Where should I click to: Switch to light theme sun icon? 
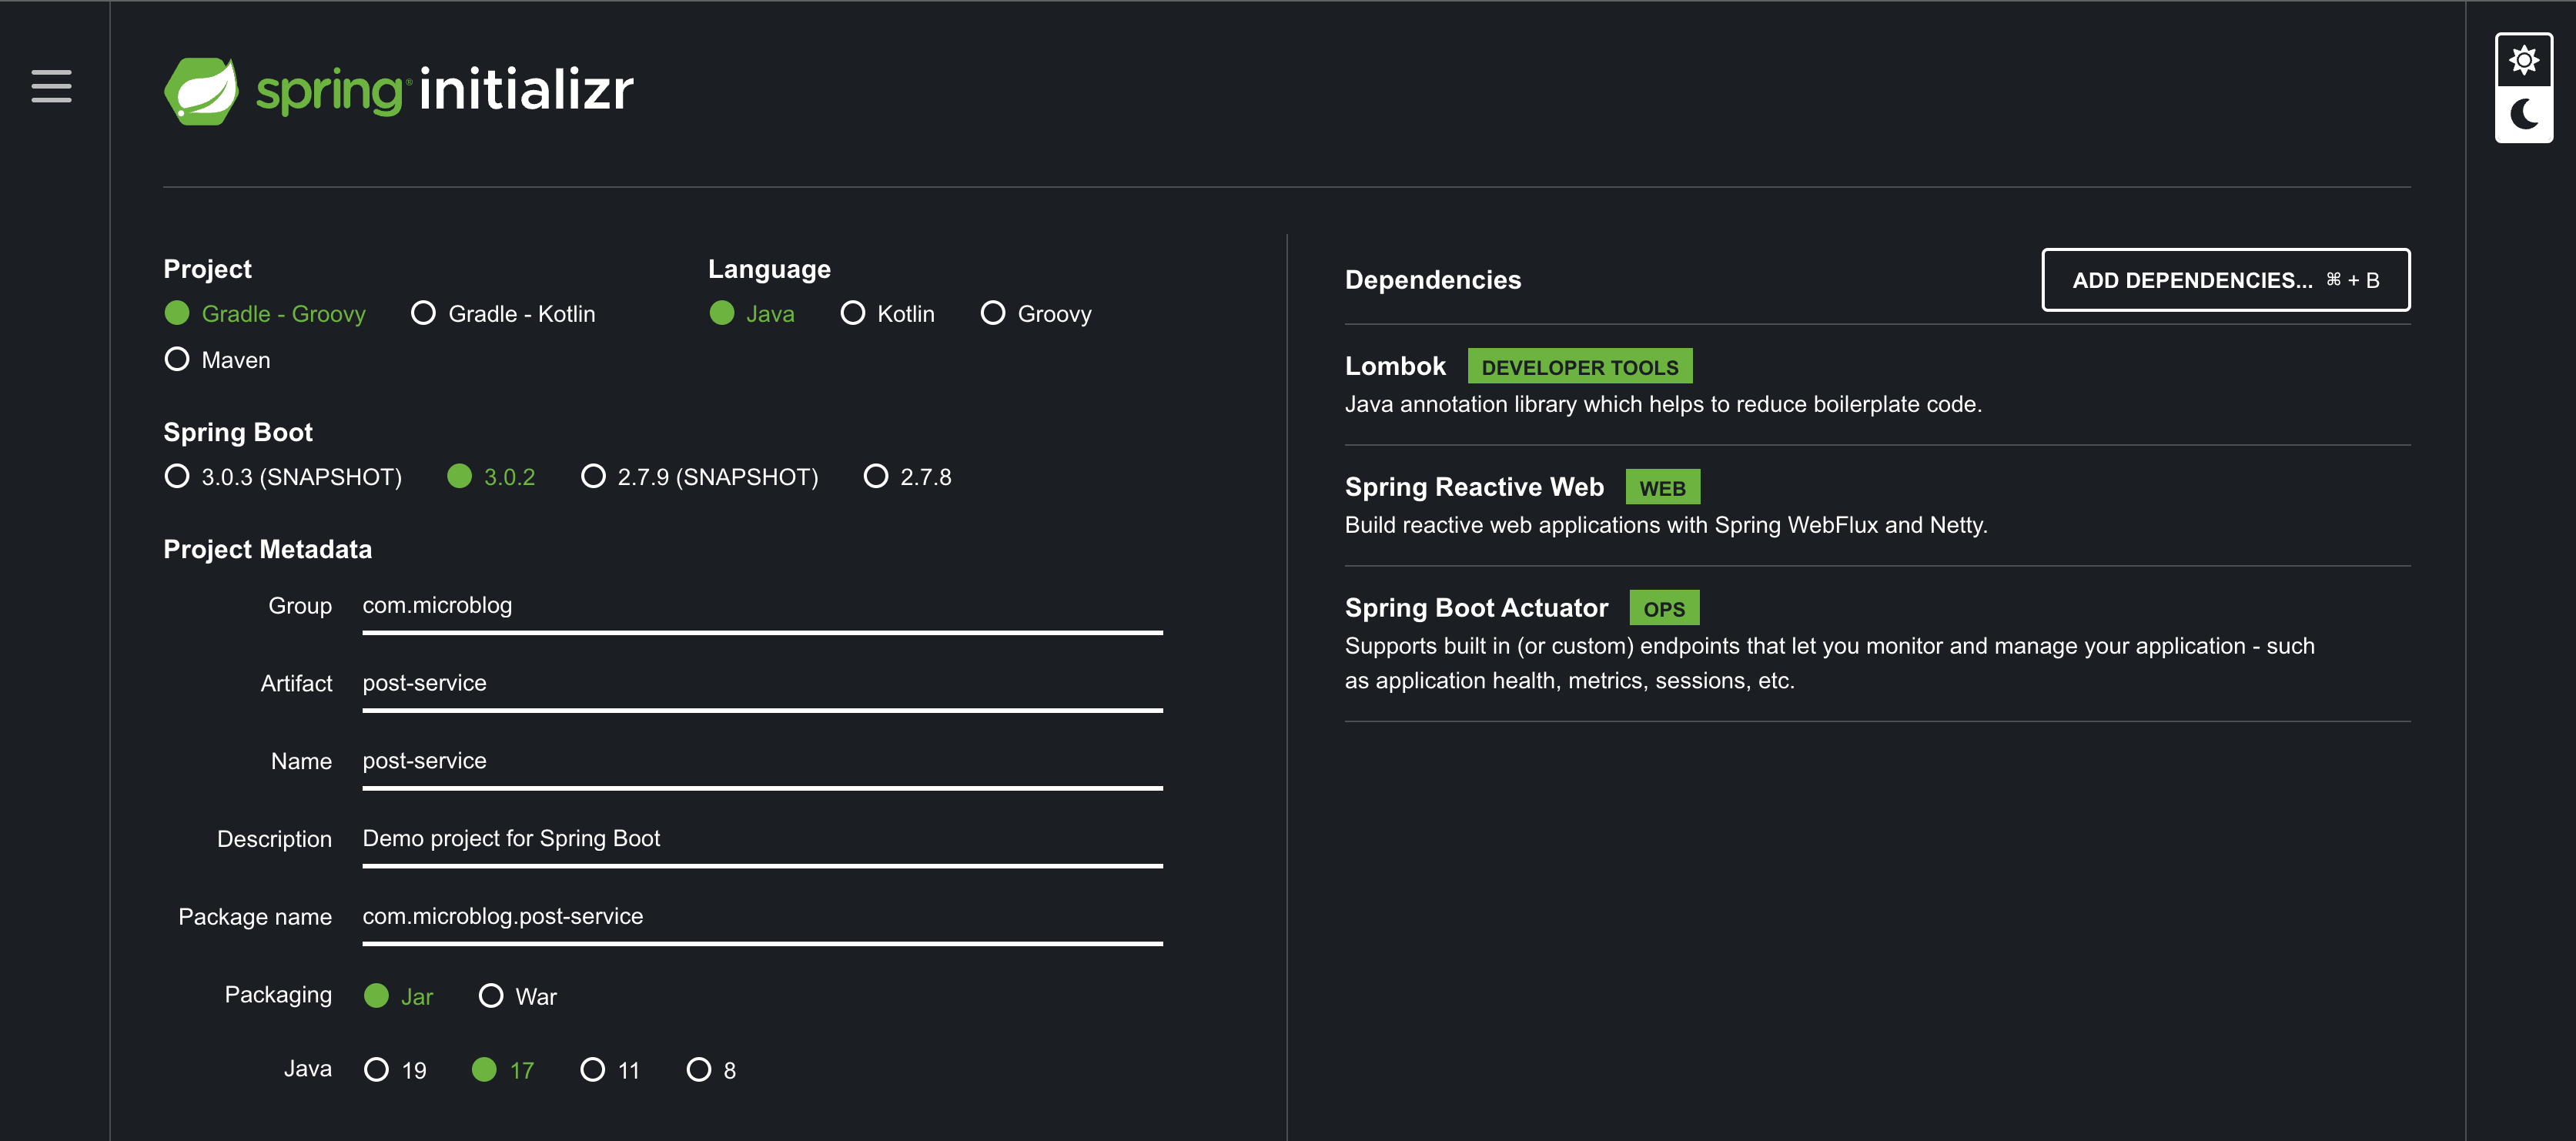click(x=2523, y=61)
